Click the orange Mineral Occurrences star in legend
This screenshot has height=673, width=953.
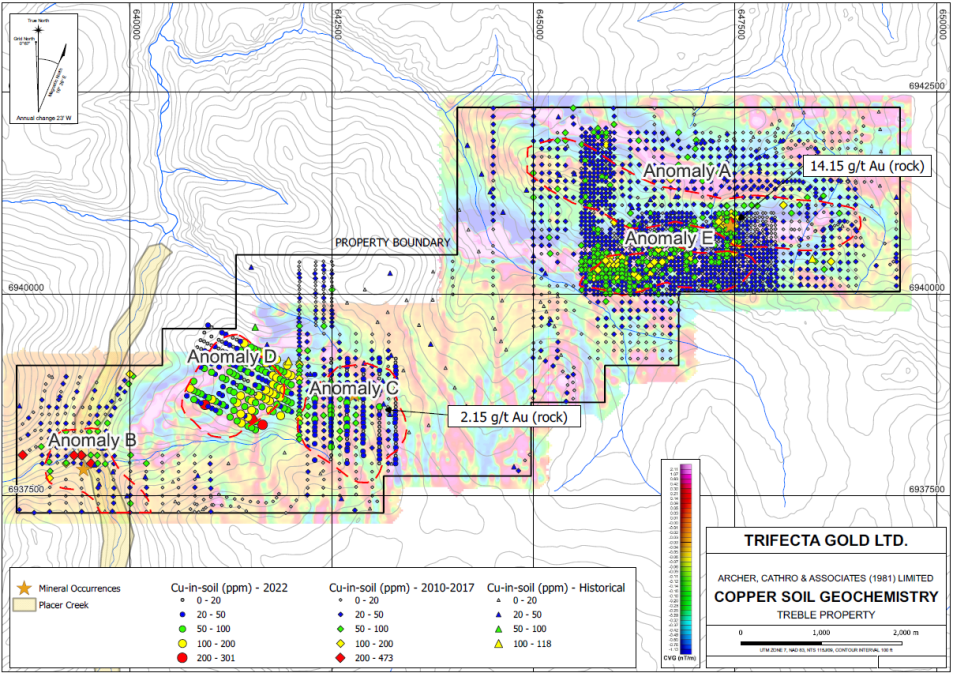click(25, 588)
